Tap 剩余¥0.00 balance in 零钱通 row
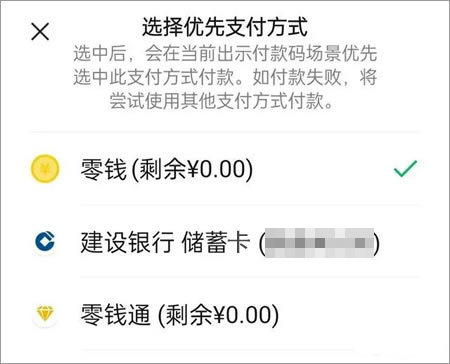The width and height of the screenshot is (450, 364). [219, 315]
